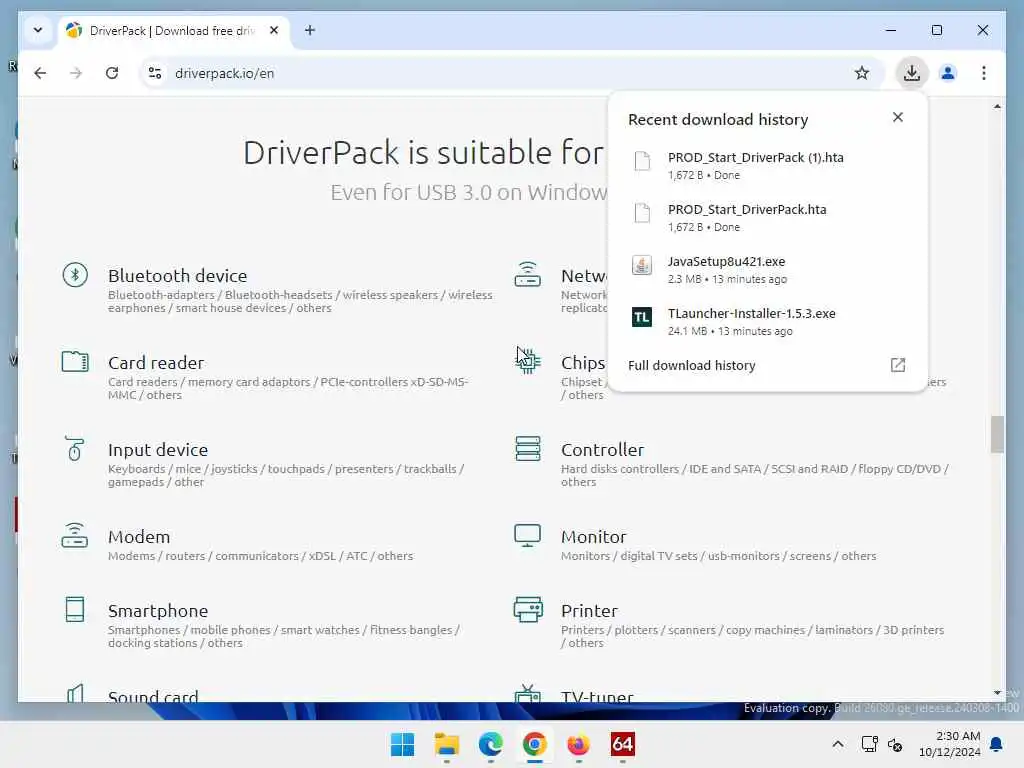Click the Card reader icon
Image resolution: width=1024 pixels, height=768 pixels.
[75, 361]
